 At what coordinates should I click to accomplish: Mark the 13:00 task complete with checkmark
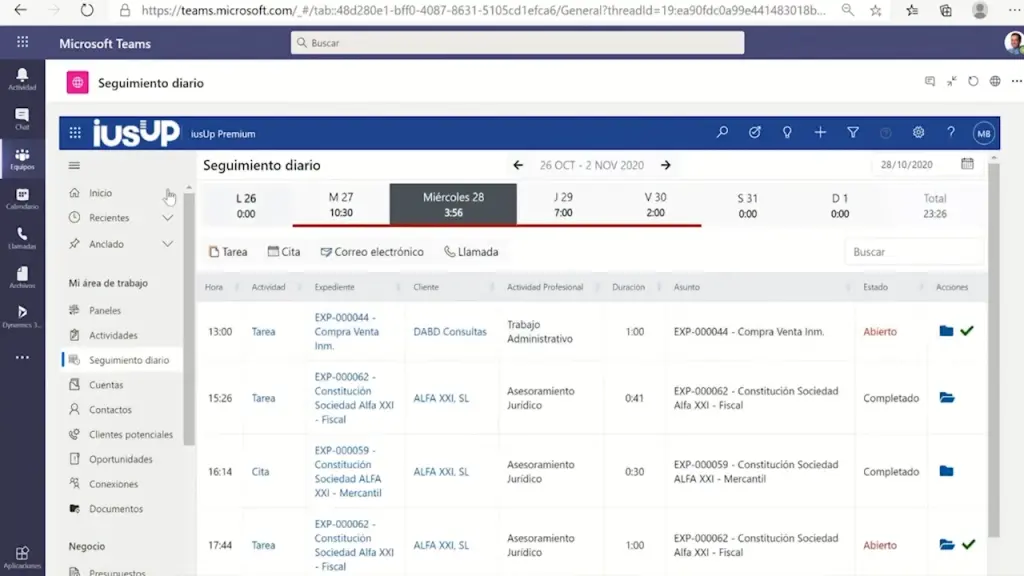[x=967, y=331]
